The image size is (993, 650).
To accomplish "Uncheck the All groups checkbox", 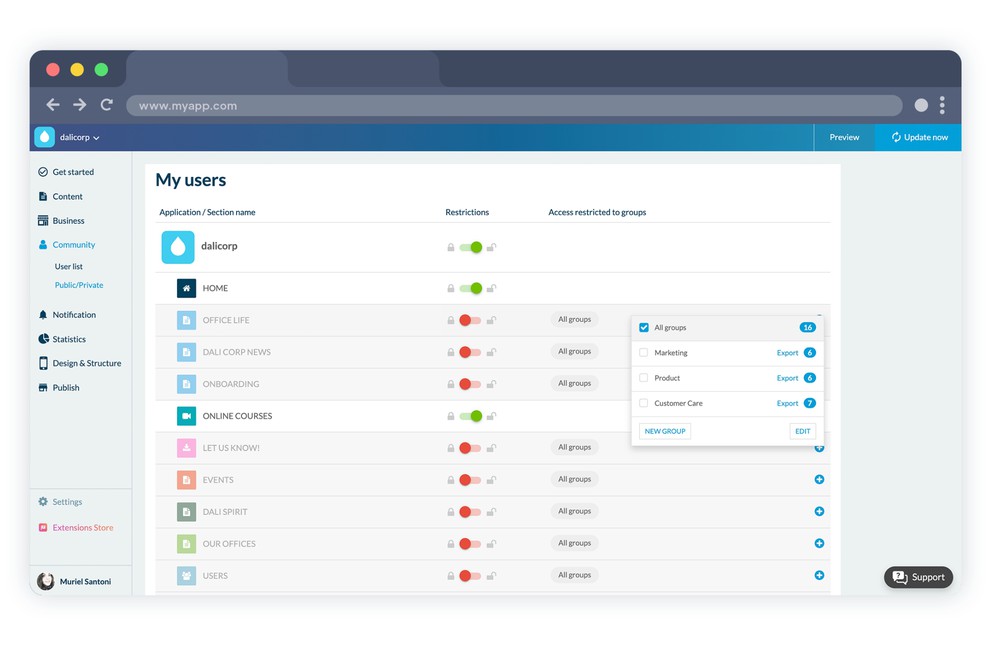I will coord(644,328).
